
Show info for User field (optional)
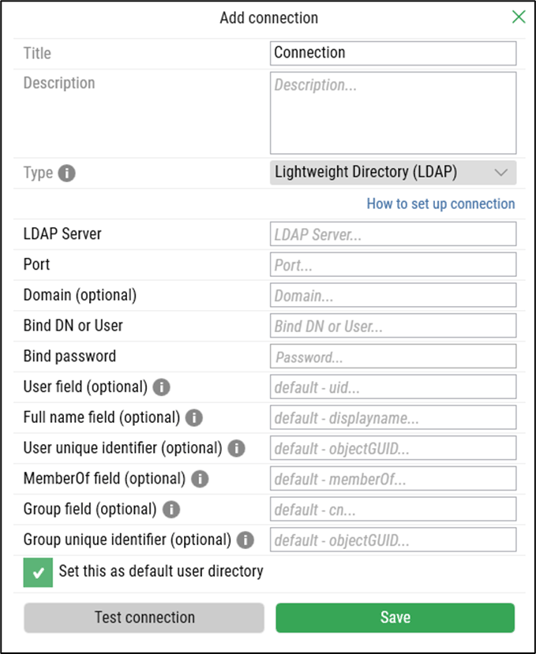161,387
